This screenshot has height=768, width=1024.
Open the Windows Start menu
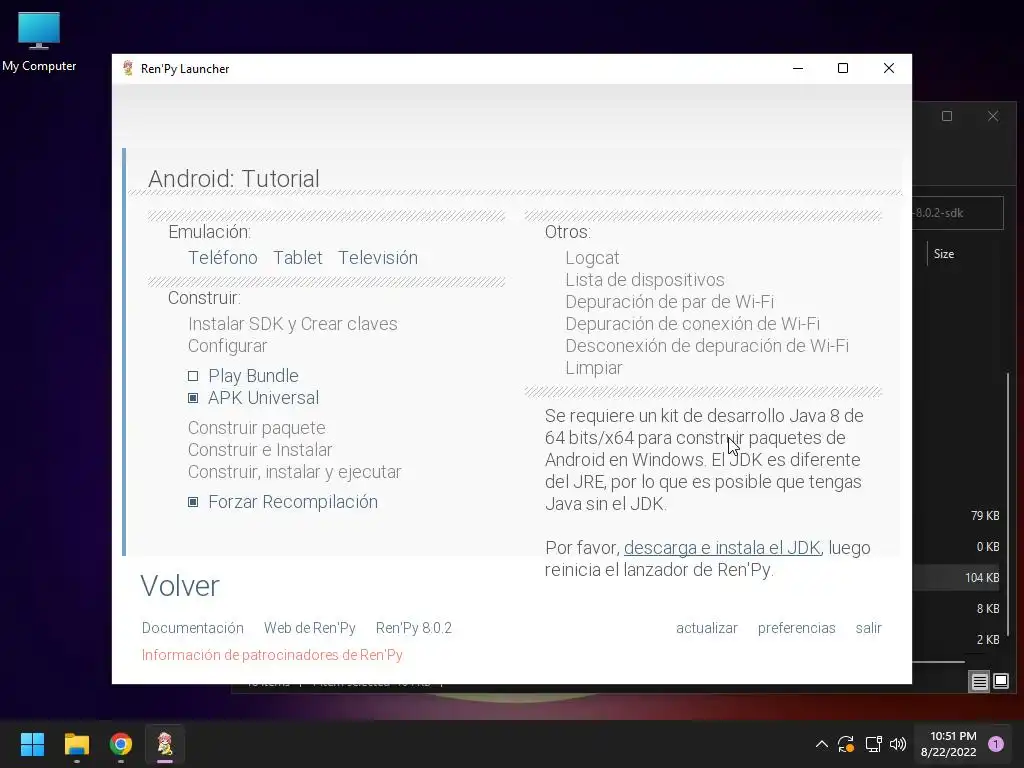(x=32, y=744)
